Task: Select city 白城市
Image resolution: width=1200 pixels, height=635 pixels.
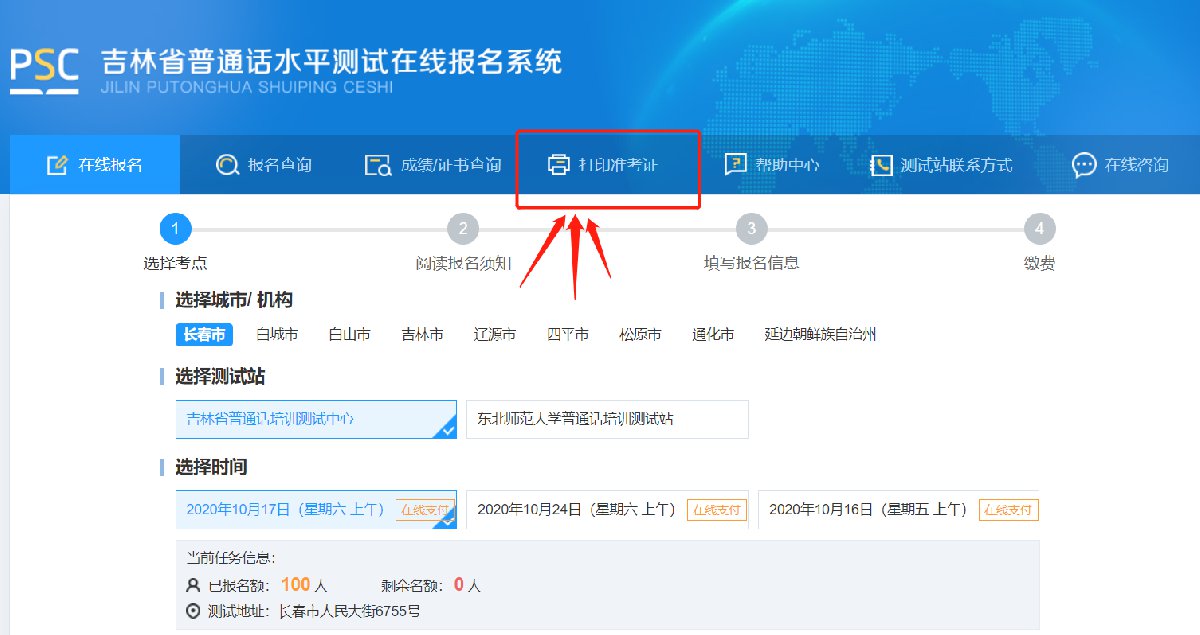Action: [277, 335]
